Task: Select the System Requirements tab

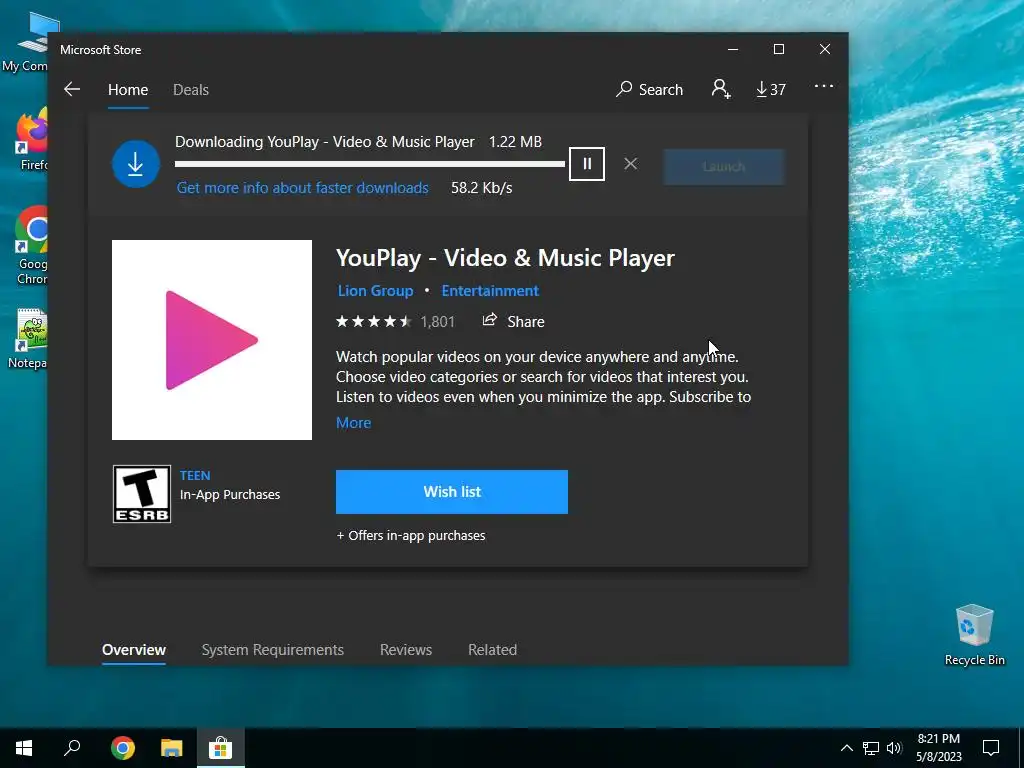Action: click(x=272, y=650)
